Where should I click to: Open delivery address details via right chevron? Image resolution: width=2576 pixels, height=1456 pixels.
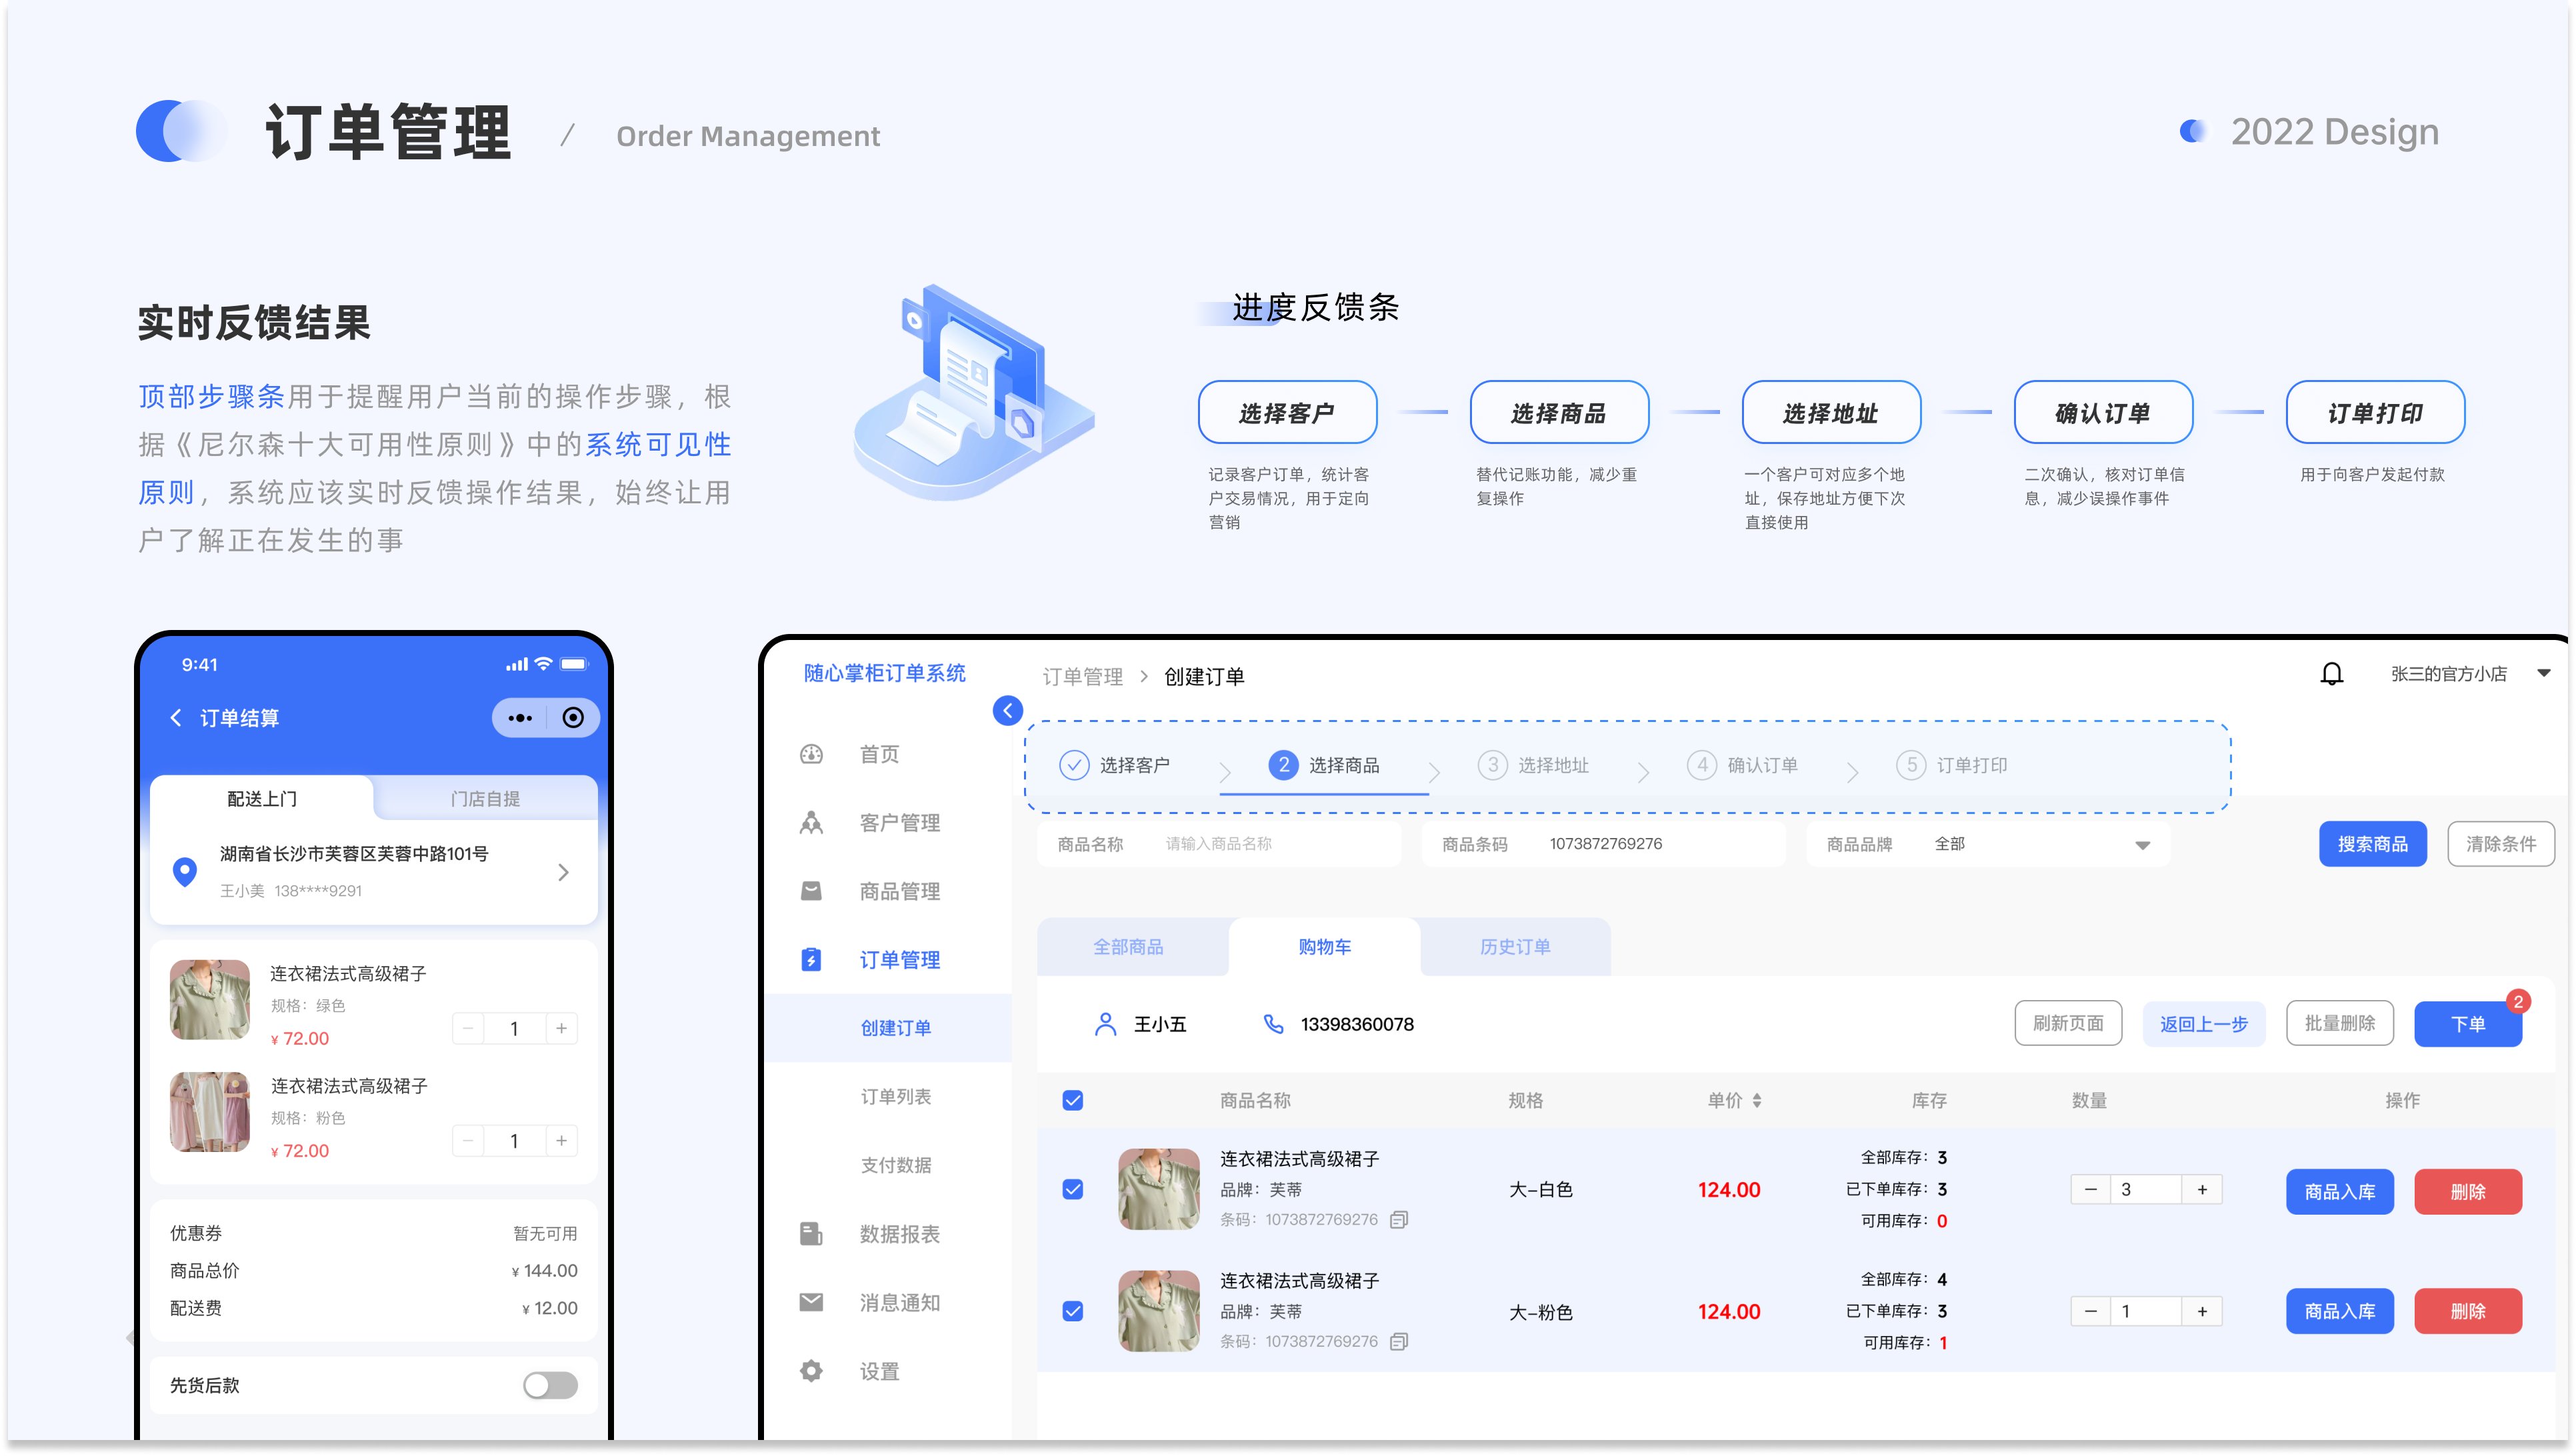(564, 871)
